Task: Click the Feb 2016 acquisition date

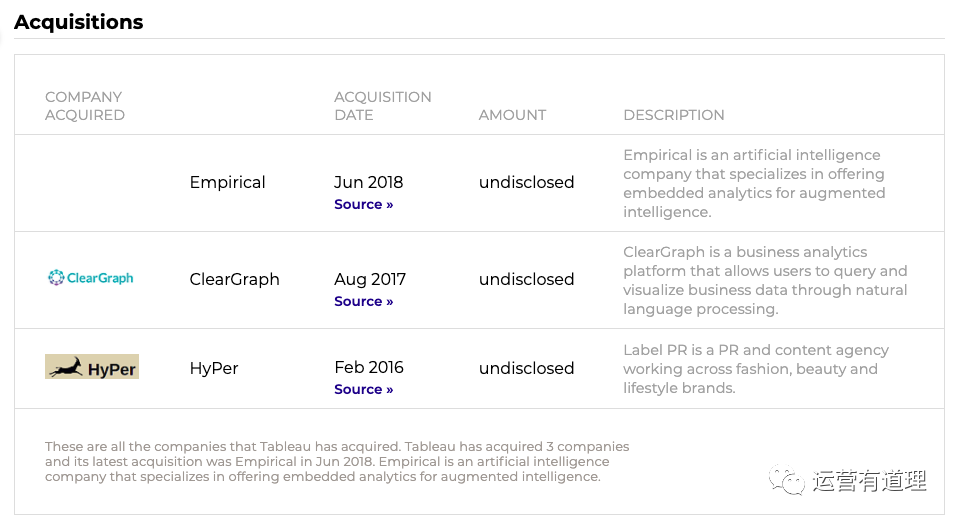Action: [x=369, y=368]
